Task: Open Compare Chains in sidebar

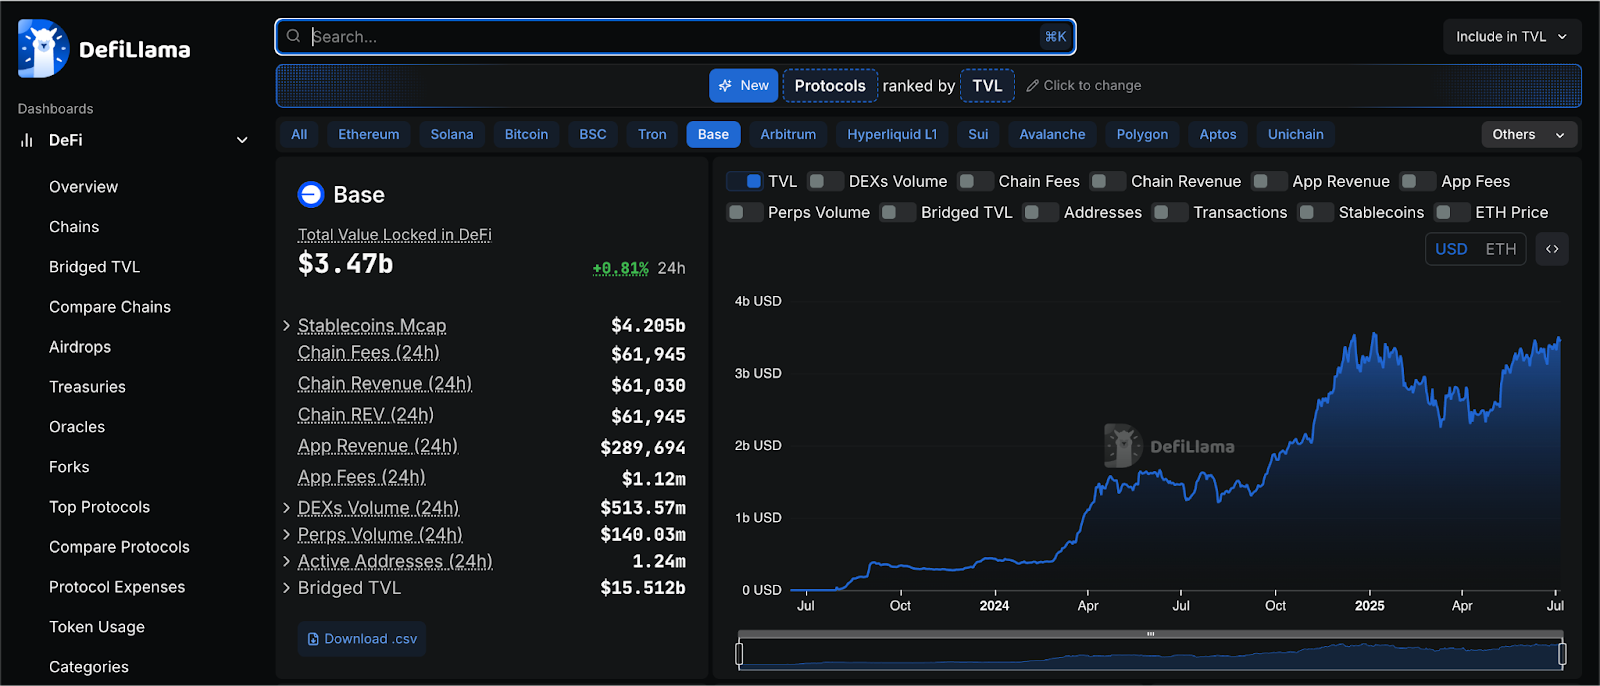Action: pyautogui.click(x=110, y=307)
